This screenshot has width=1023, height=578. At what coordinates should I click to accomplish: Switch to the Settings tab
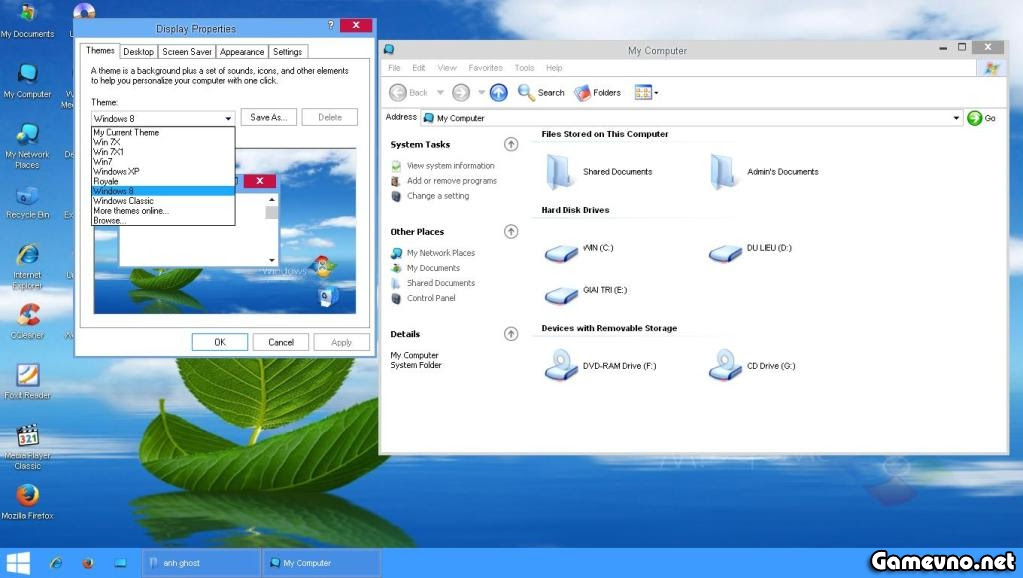(x=287, y=52)
